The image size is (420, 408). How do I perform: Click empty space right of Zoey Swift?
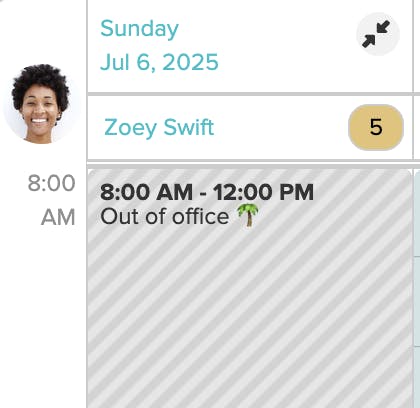(x=280, y=128)
